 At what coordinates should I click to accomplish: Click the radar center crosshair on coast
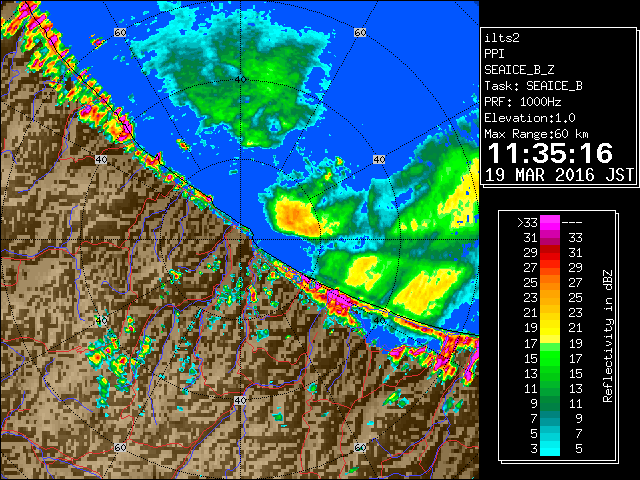pyautogui.click(x=240, y=240)
